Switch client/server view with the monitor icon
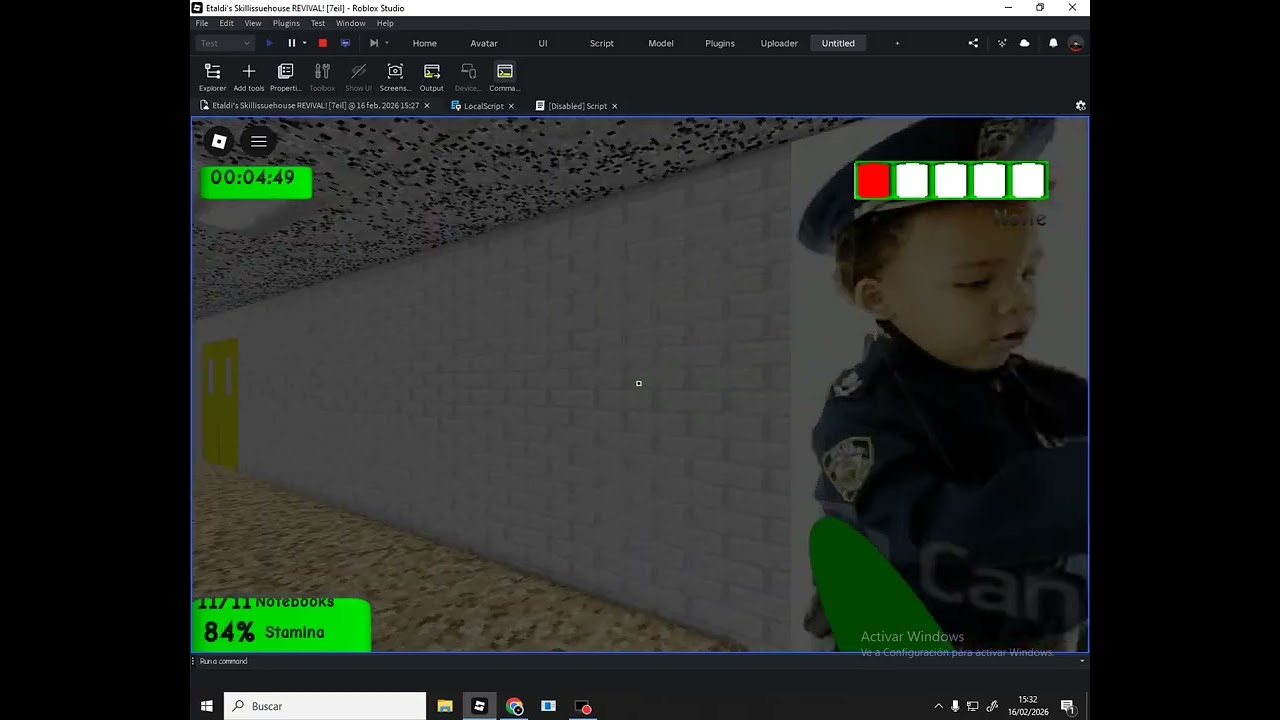This screenshot has width=1280, height=720. point(345,43)
